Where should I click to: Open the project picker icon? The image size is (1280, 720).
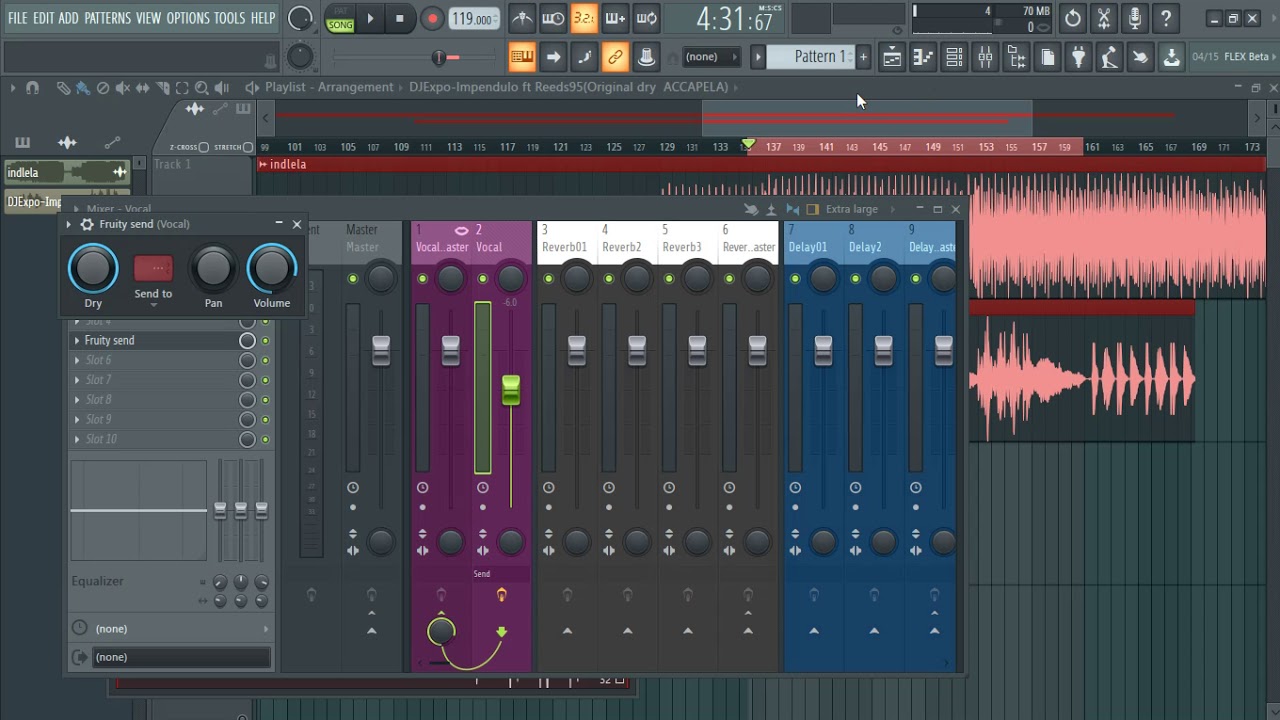point(1047,57)
